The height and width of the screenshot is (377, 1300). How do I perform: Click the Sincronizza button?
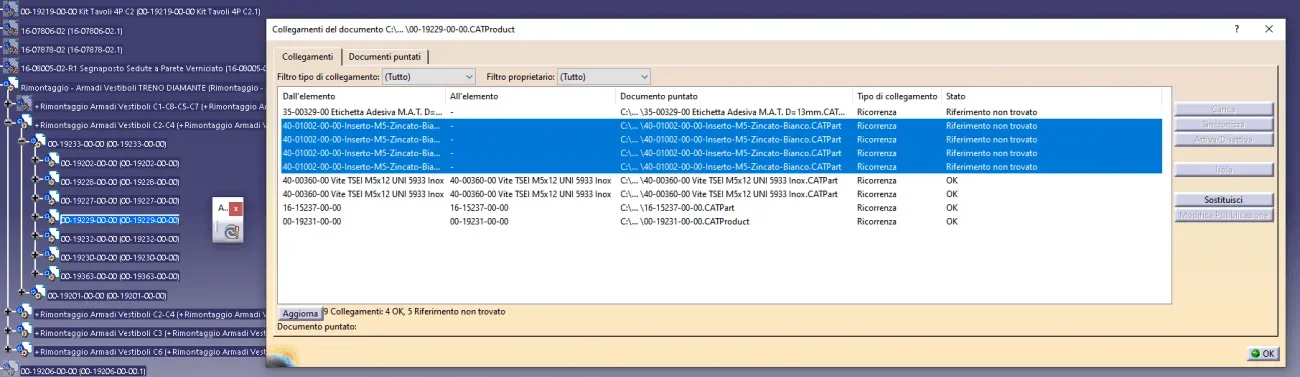[x=1224, y=124]
